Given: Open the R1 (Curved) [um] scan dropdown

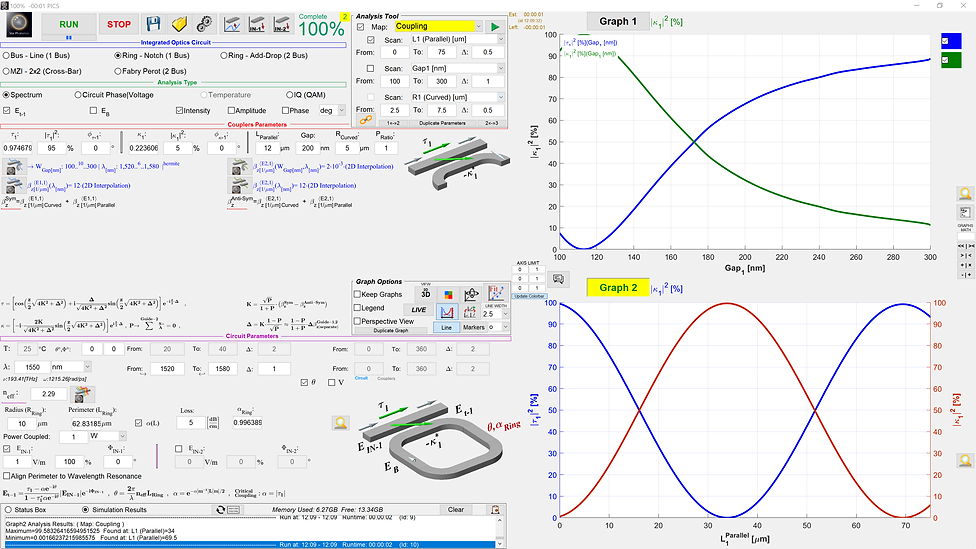Looking at the screenshot, I should (x=456, y=97).
